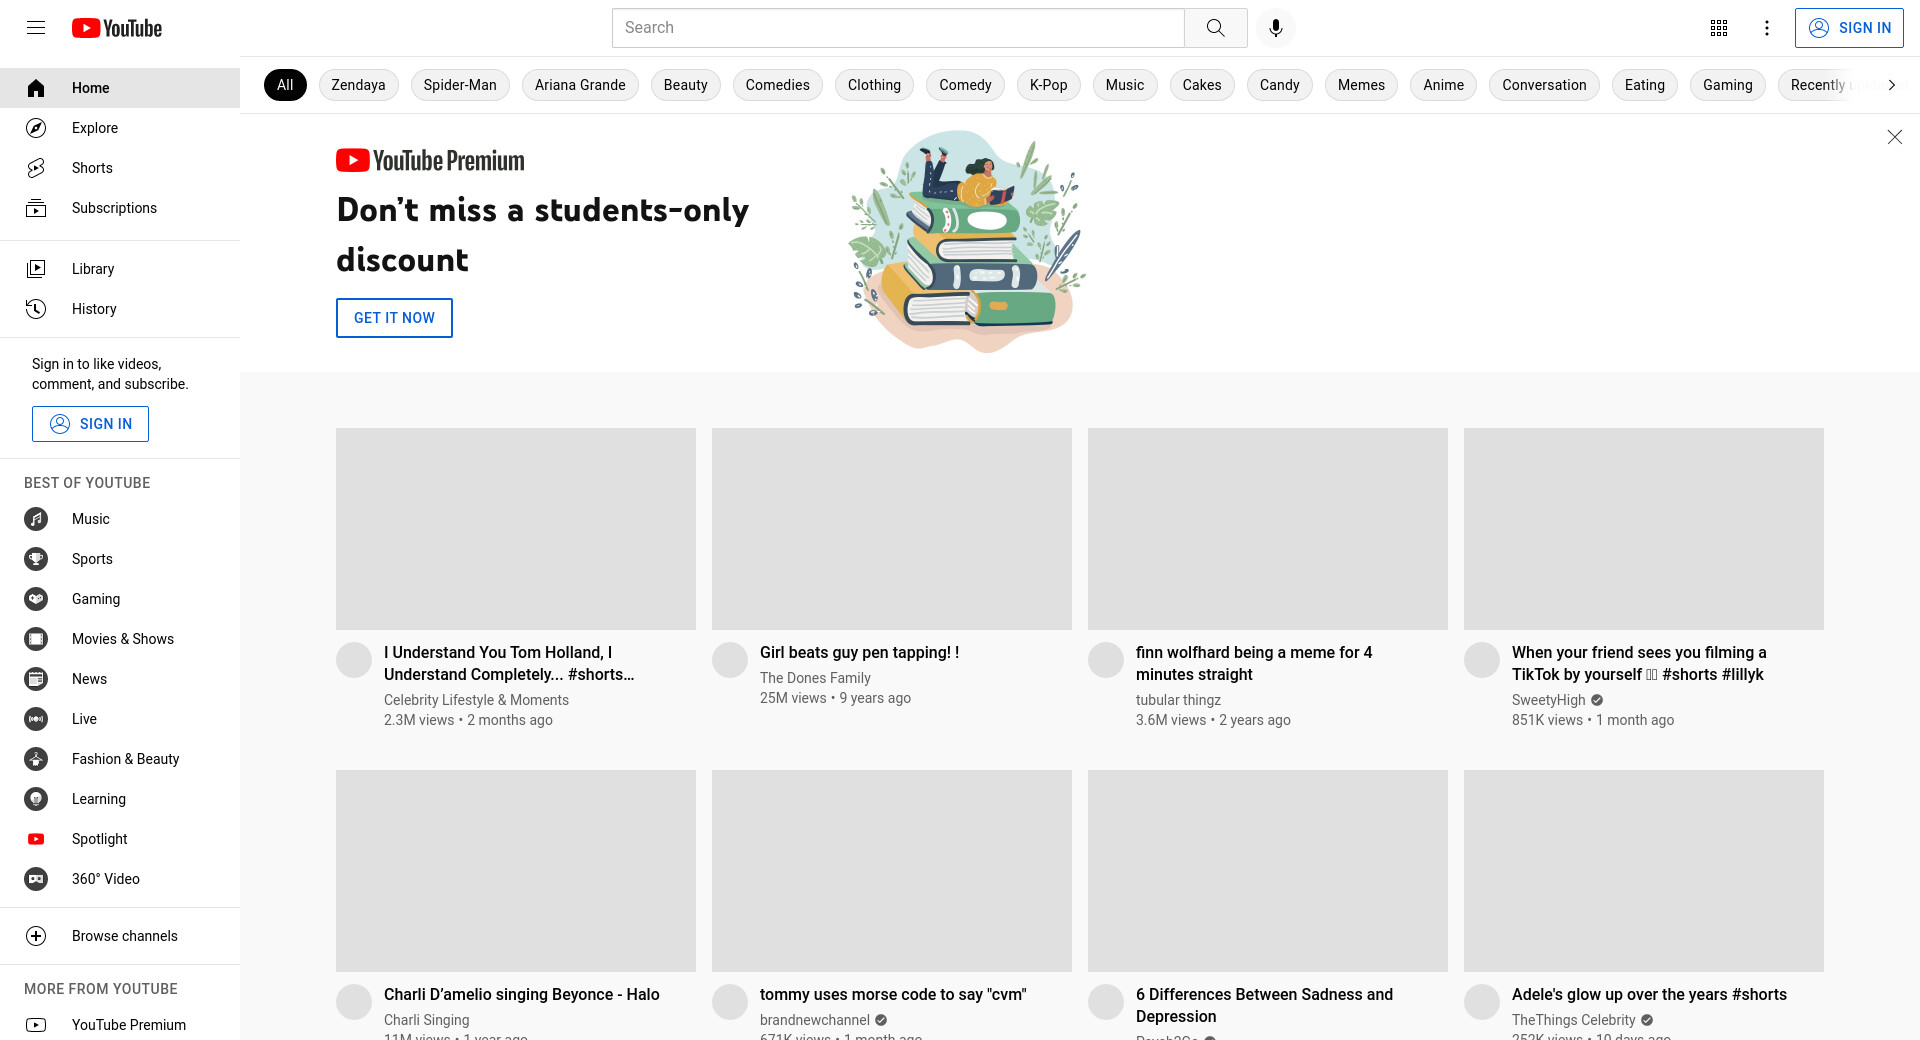Open 360° Video category
The image size is (1920, 1040).
[120, 879]
